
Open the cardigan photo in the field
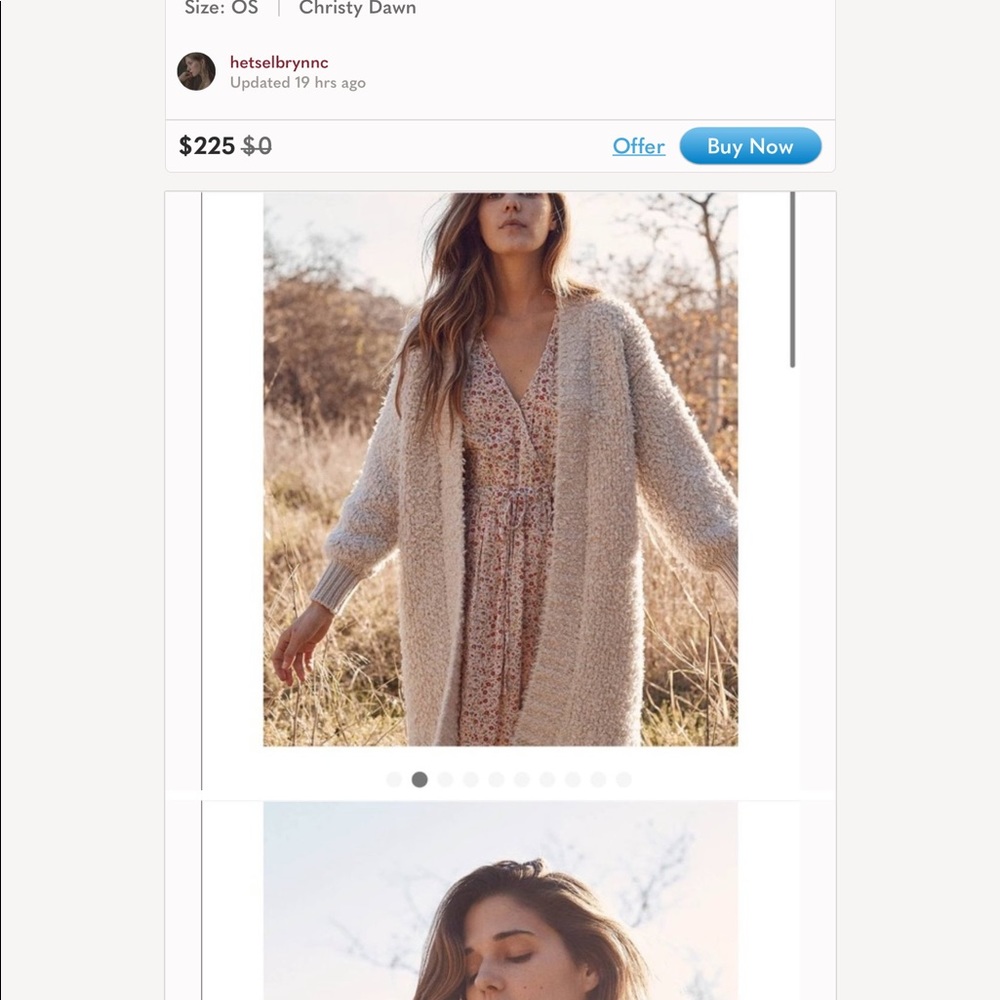point(500,470)
